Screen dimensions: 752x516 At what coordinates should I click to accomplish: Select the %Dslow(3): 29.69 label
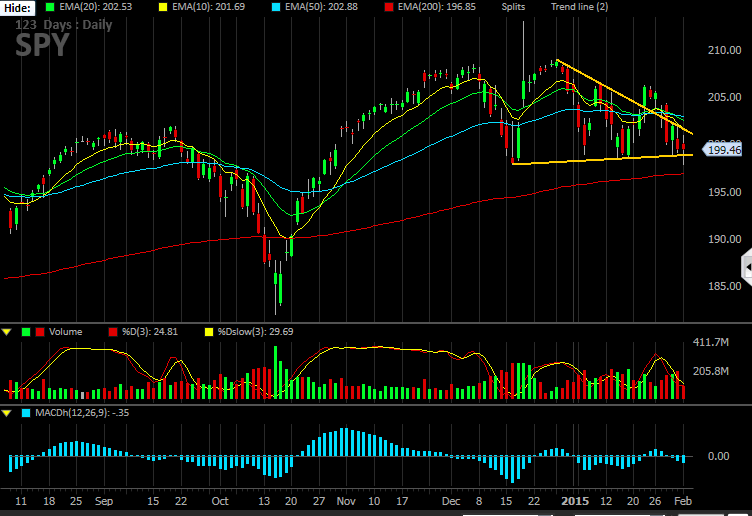(256, 332)
